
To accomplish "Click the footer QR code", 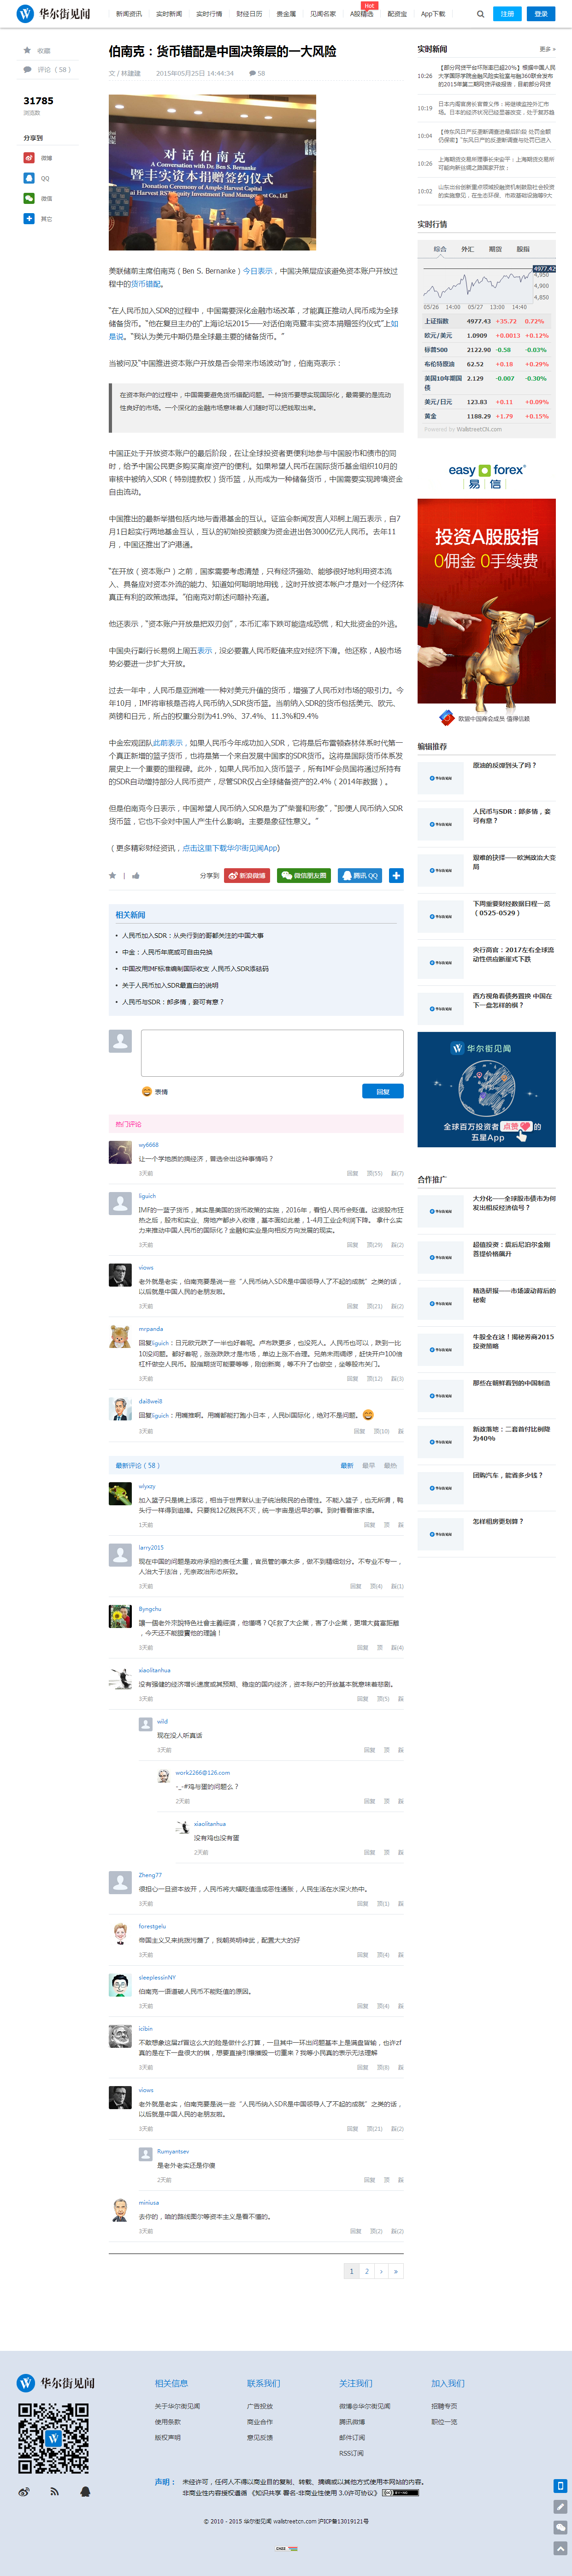I will click(54, 2438).
